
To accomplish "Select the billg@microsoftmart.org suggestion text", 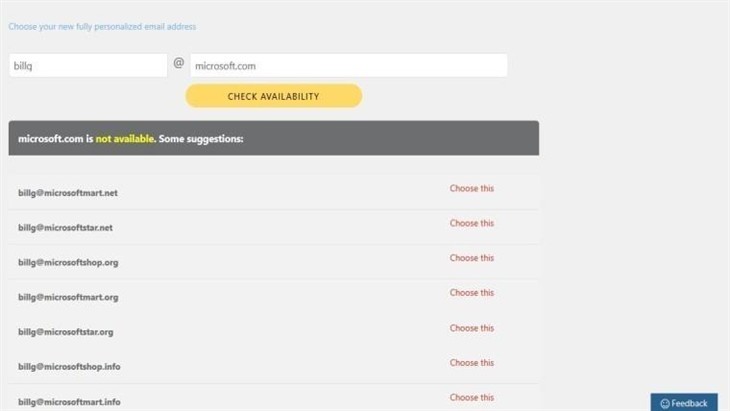I will click(68, 297).
